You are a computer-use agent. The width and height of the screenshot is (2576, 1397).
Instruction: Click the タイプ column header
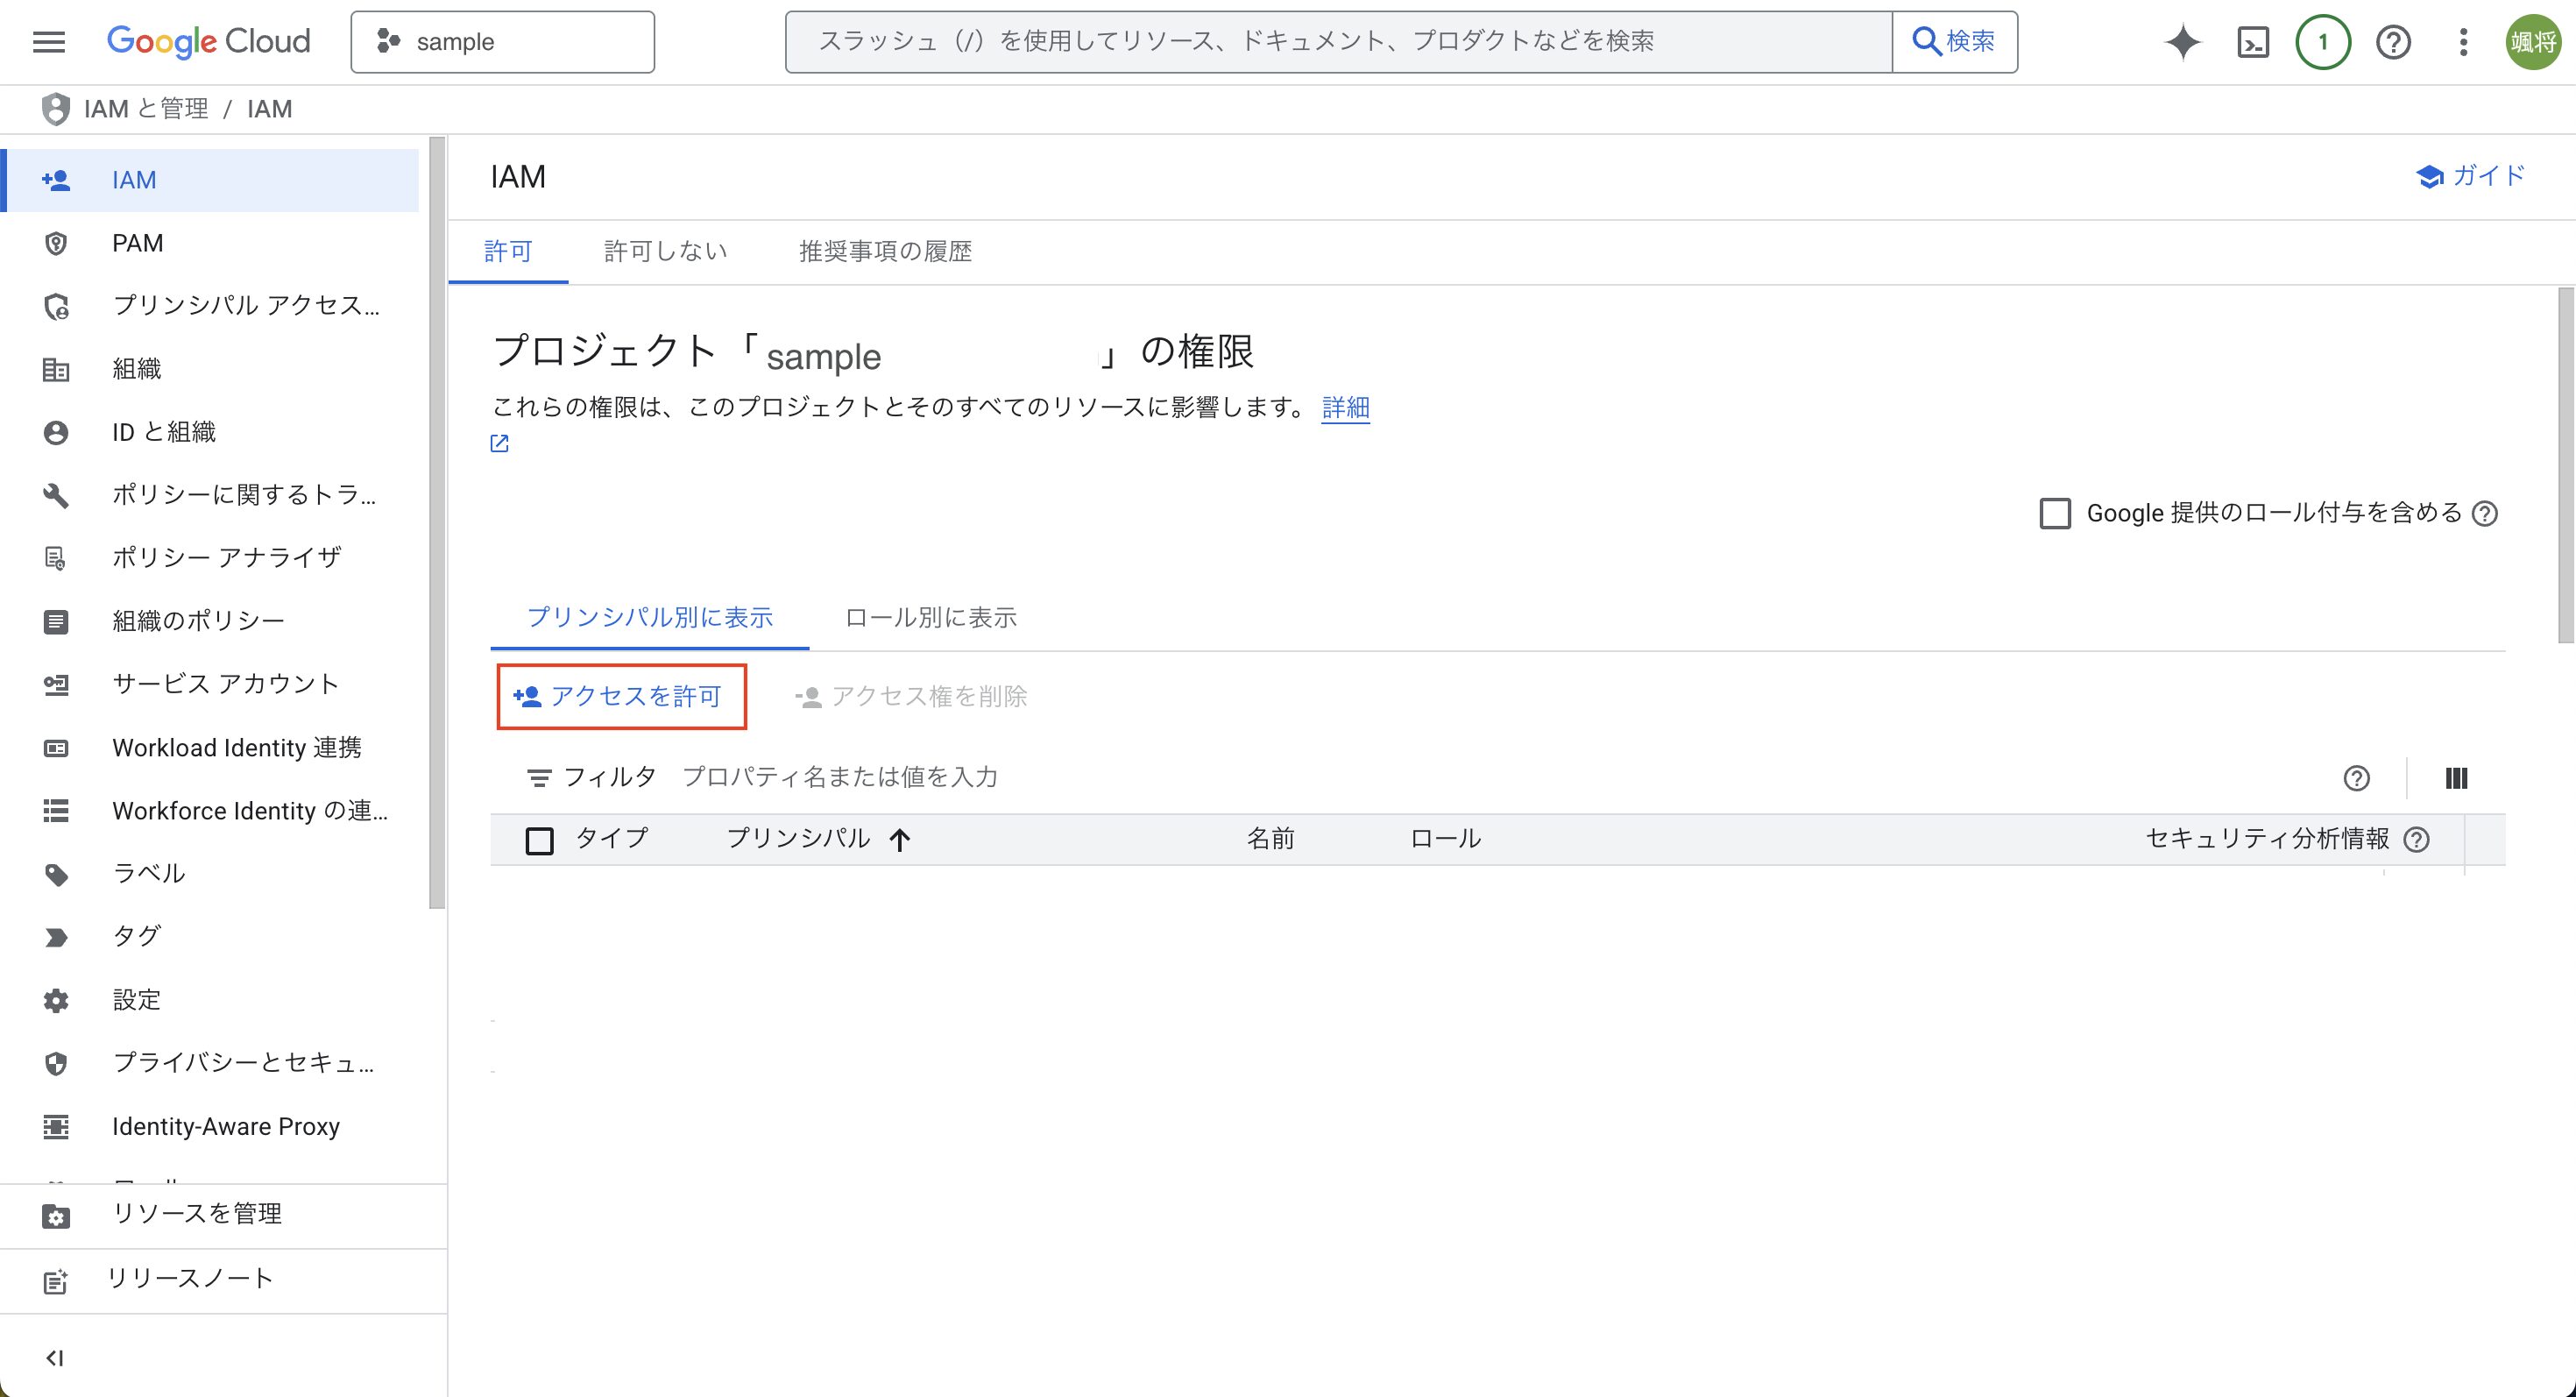(x=612, y=838)
